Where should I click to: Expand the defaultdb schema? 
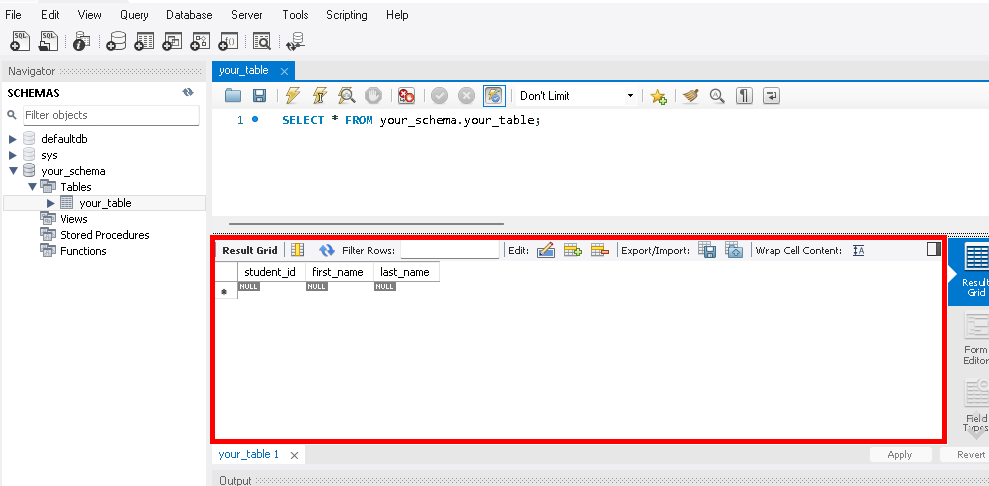coord(13,139)
